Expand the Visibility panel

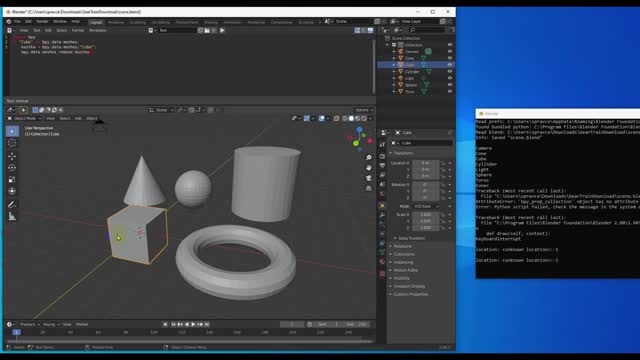(402, 278)
